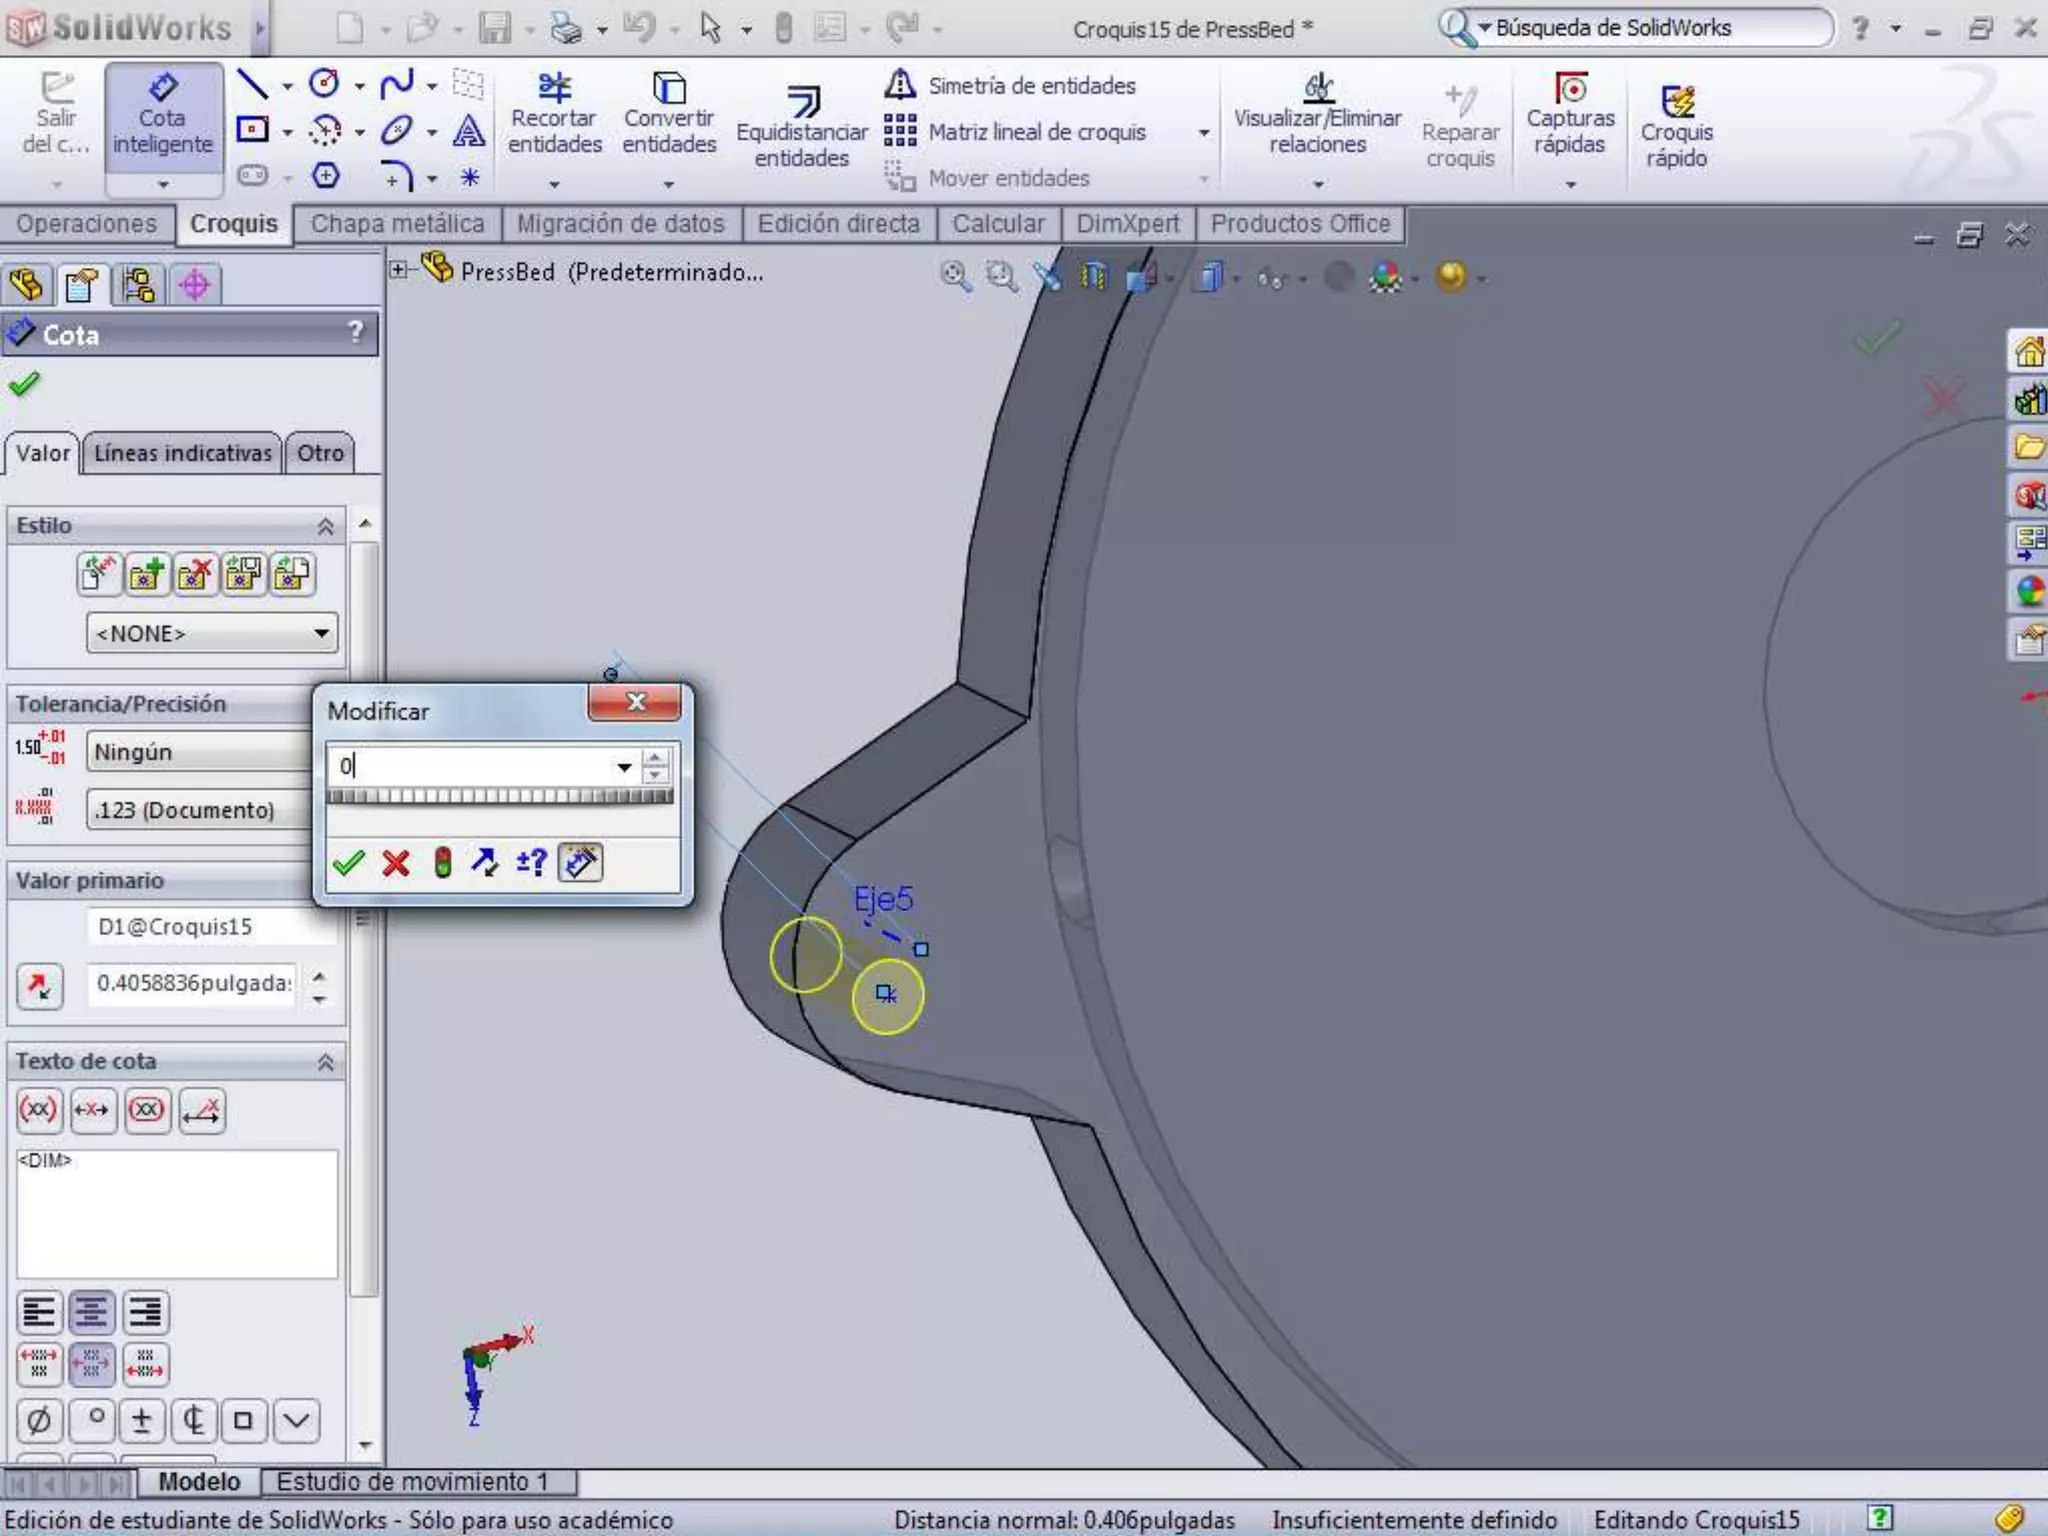Toggle the mark dimension for drawing import button
Screen dimensions: 2048x1536
[580, 862]
